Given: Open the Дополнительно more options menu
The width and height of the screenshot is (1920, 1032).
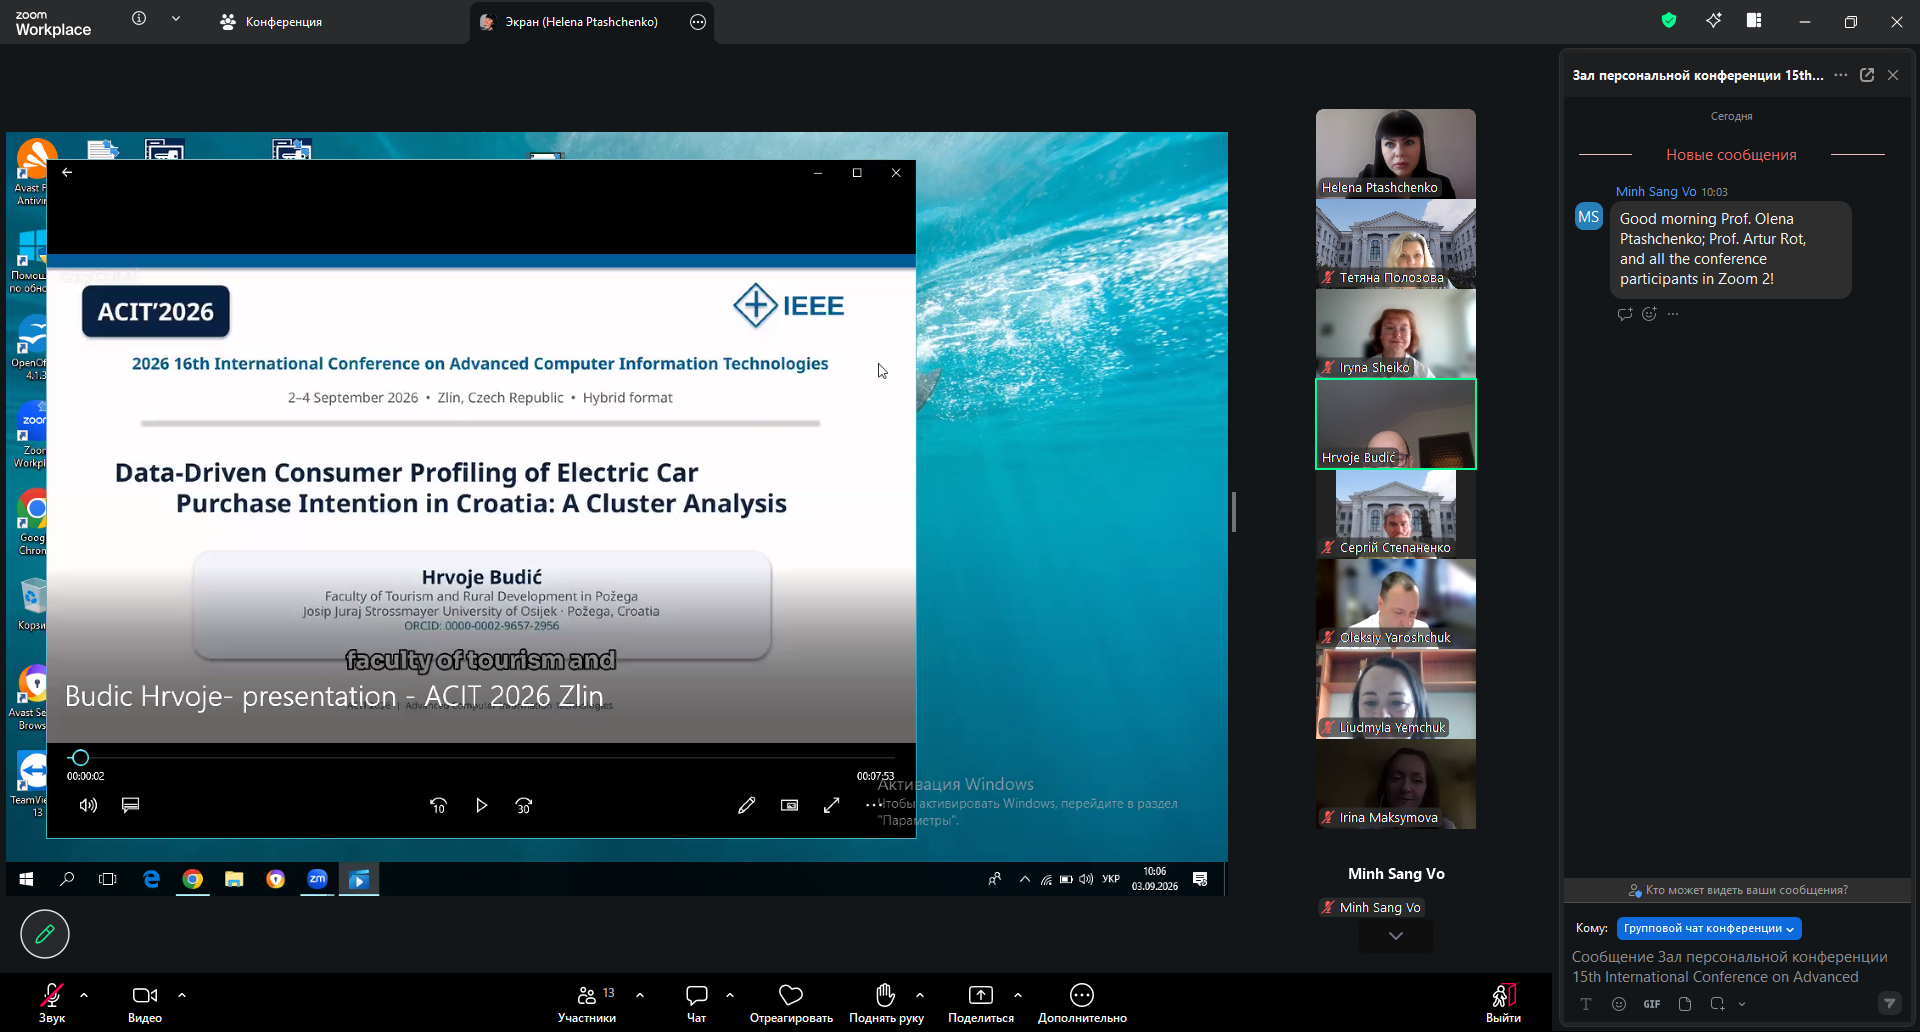Looking at the screenshot, I should (x=1082, y=1003).
